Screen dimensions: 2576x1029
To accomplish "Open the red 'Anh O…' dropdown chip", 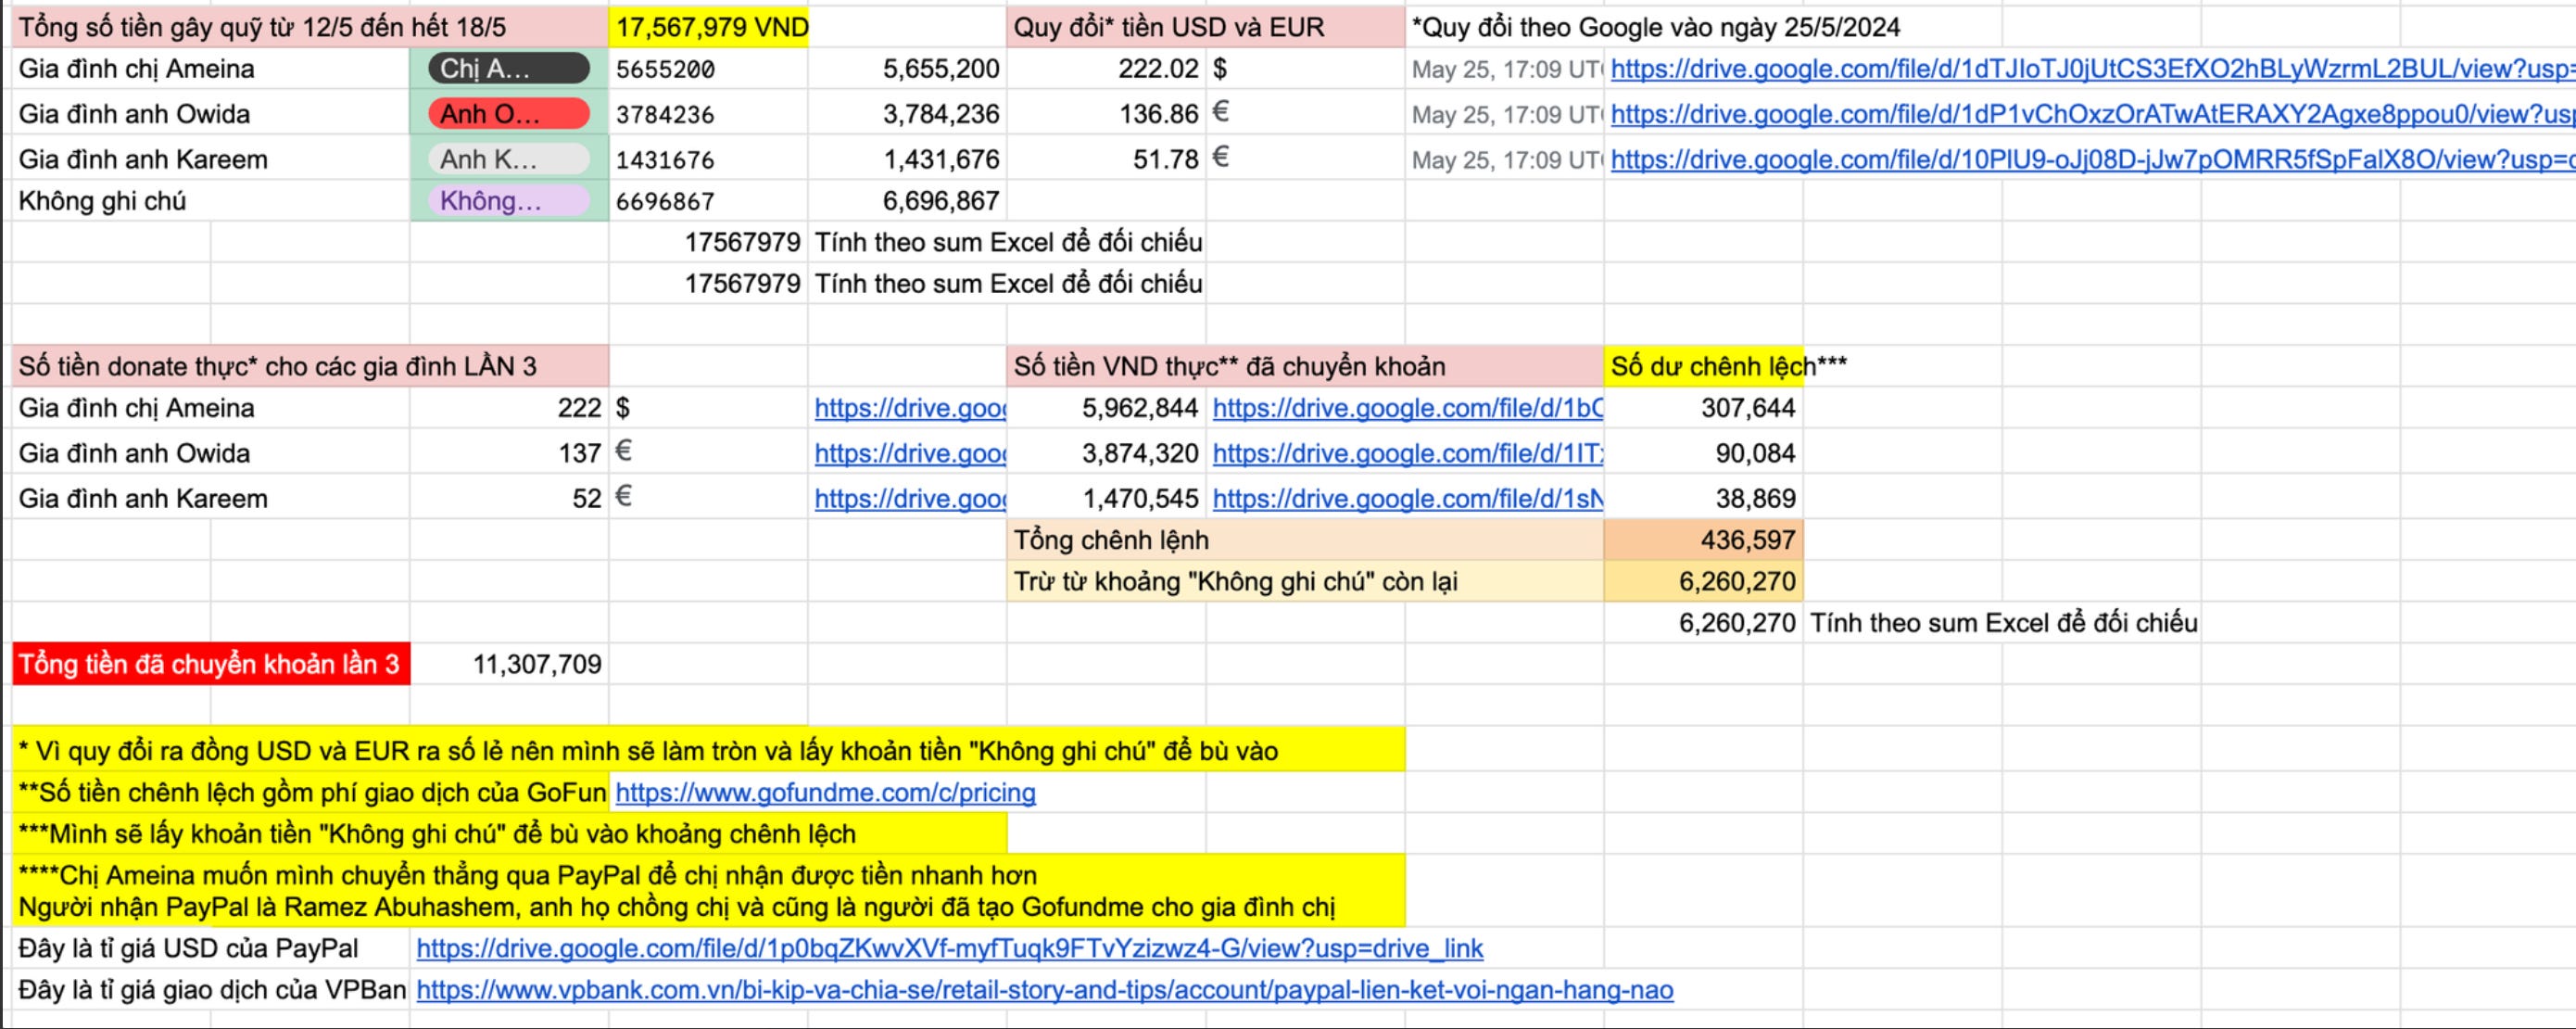I will 508,114.
